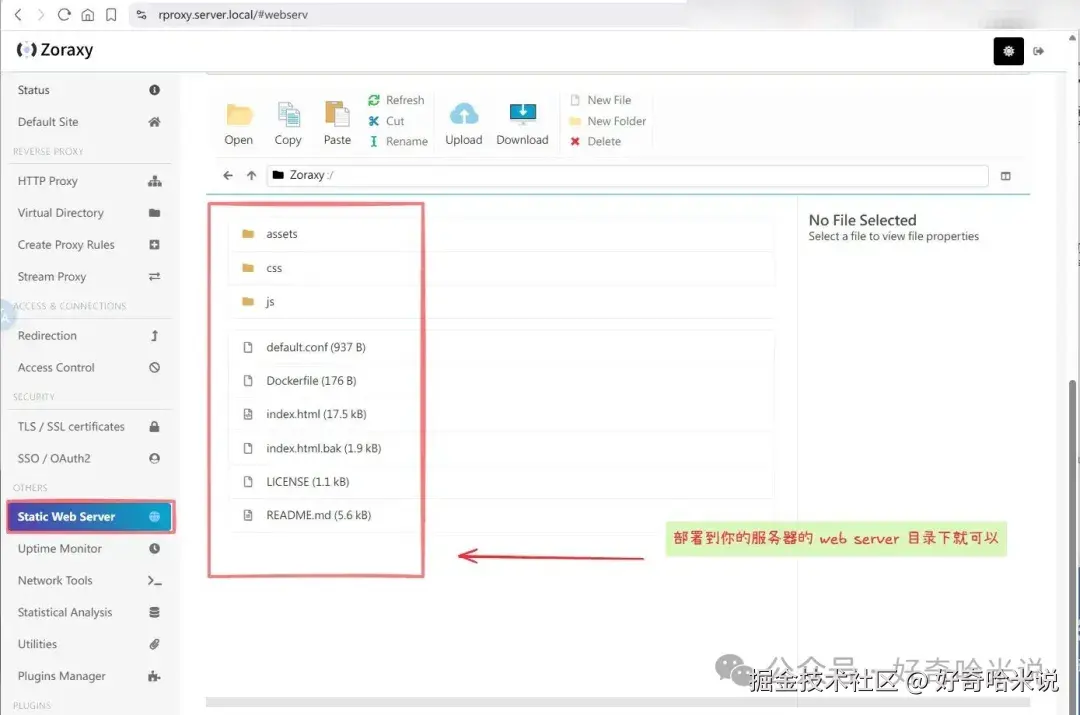1080x715 pixels.
Task: Open TLS / SSL certificates page
Action: (90, 426)
